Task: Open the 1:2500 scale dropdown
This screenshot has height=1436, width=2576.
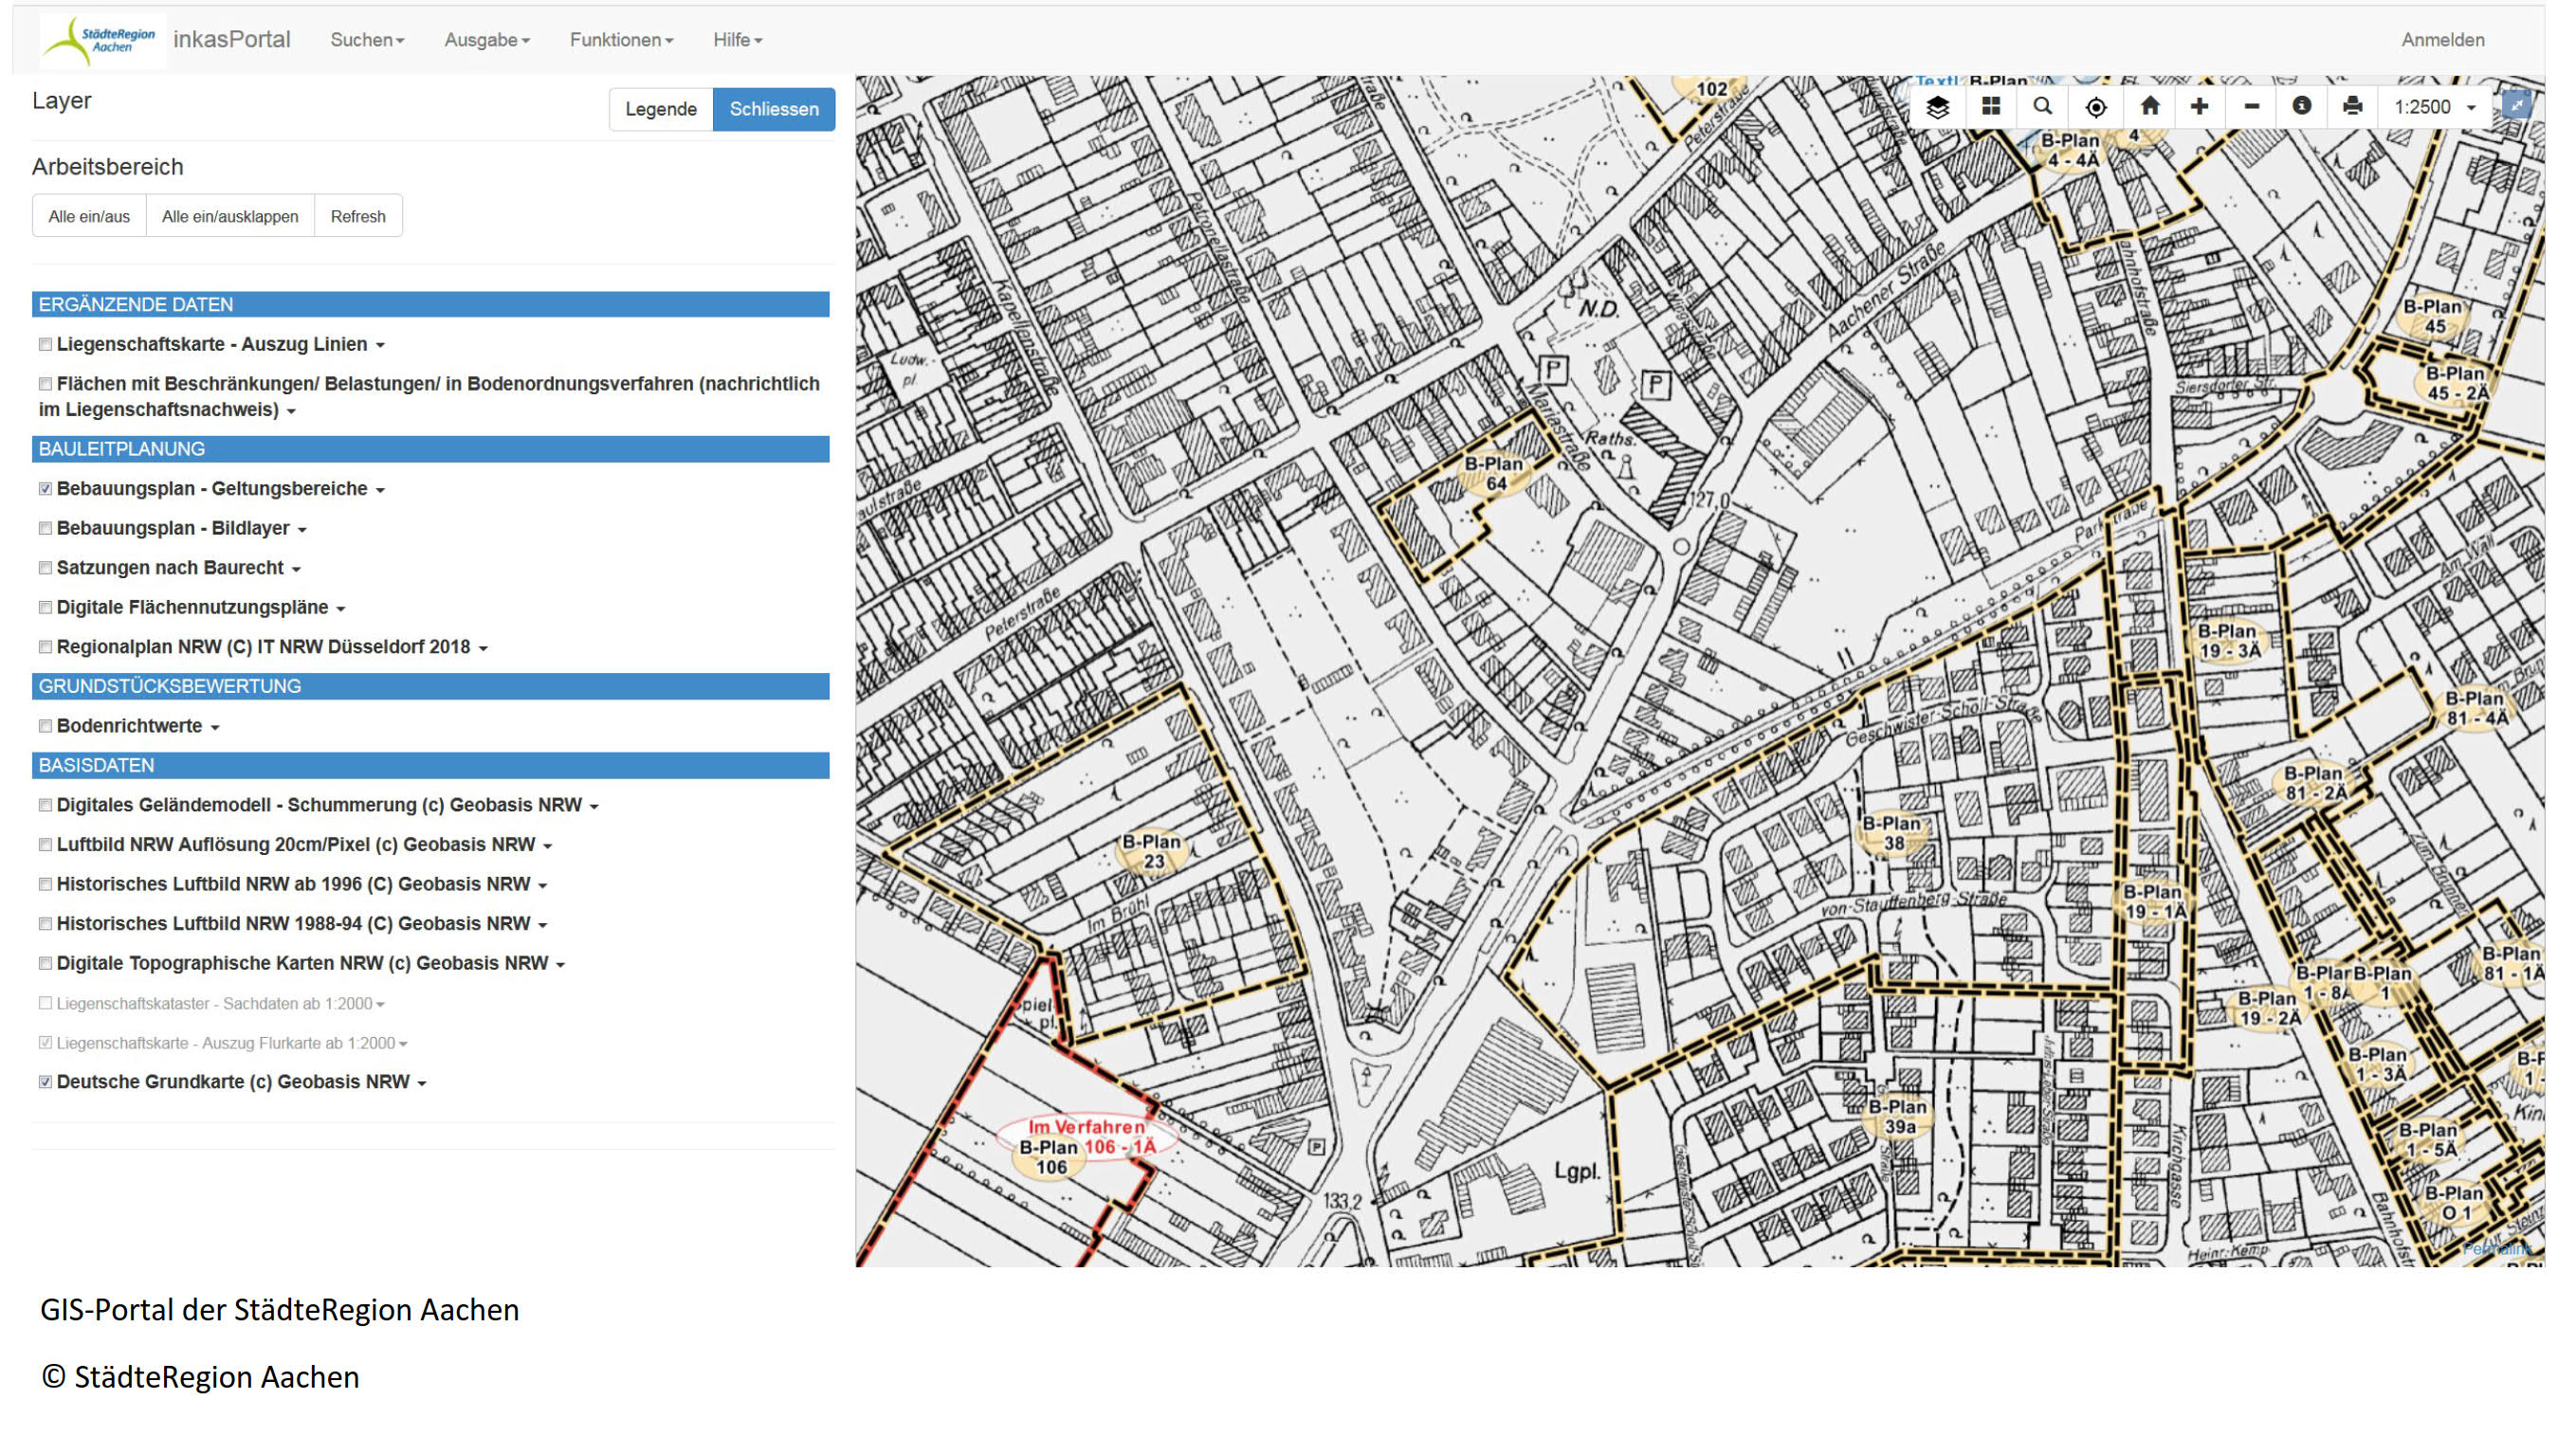Action: click(x=2434, y=107)
